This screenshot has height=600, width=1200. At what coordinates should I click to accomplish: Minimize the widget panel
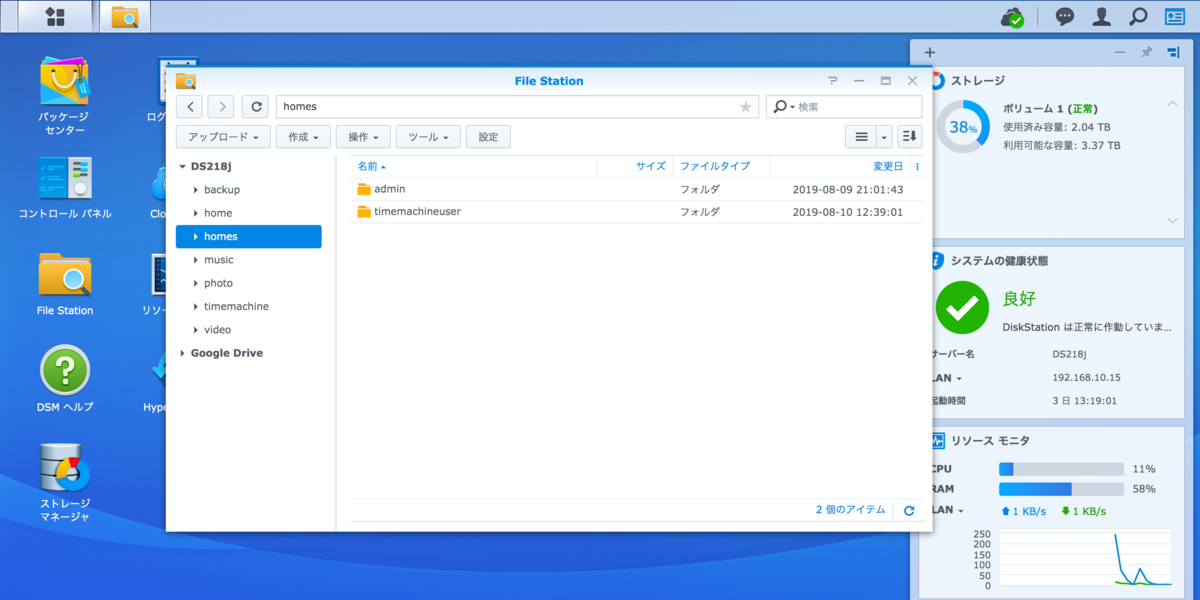click(1120, 52)
